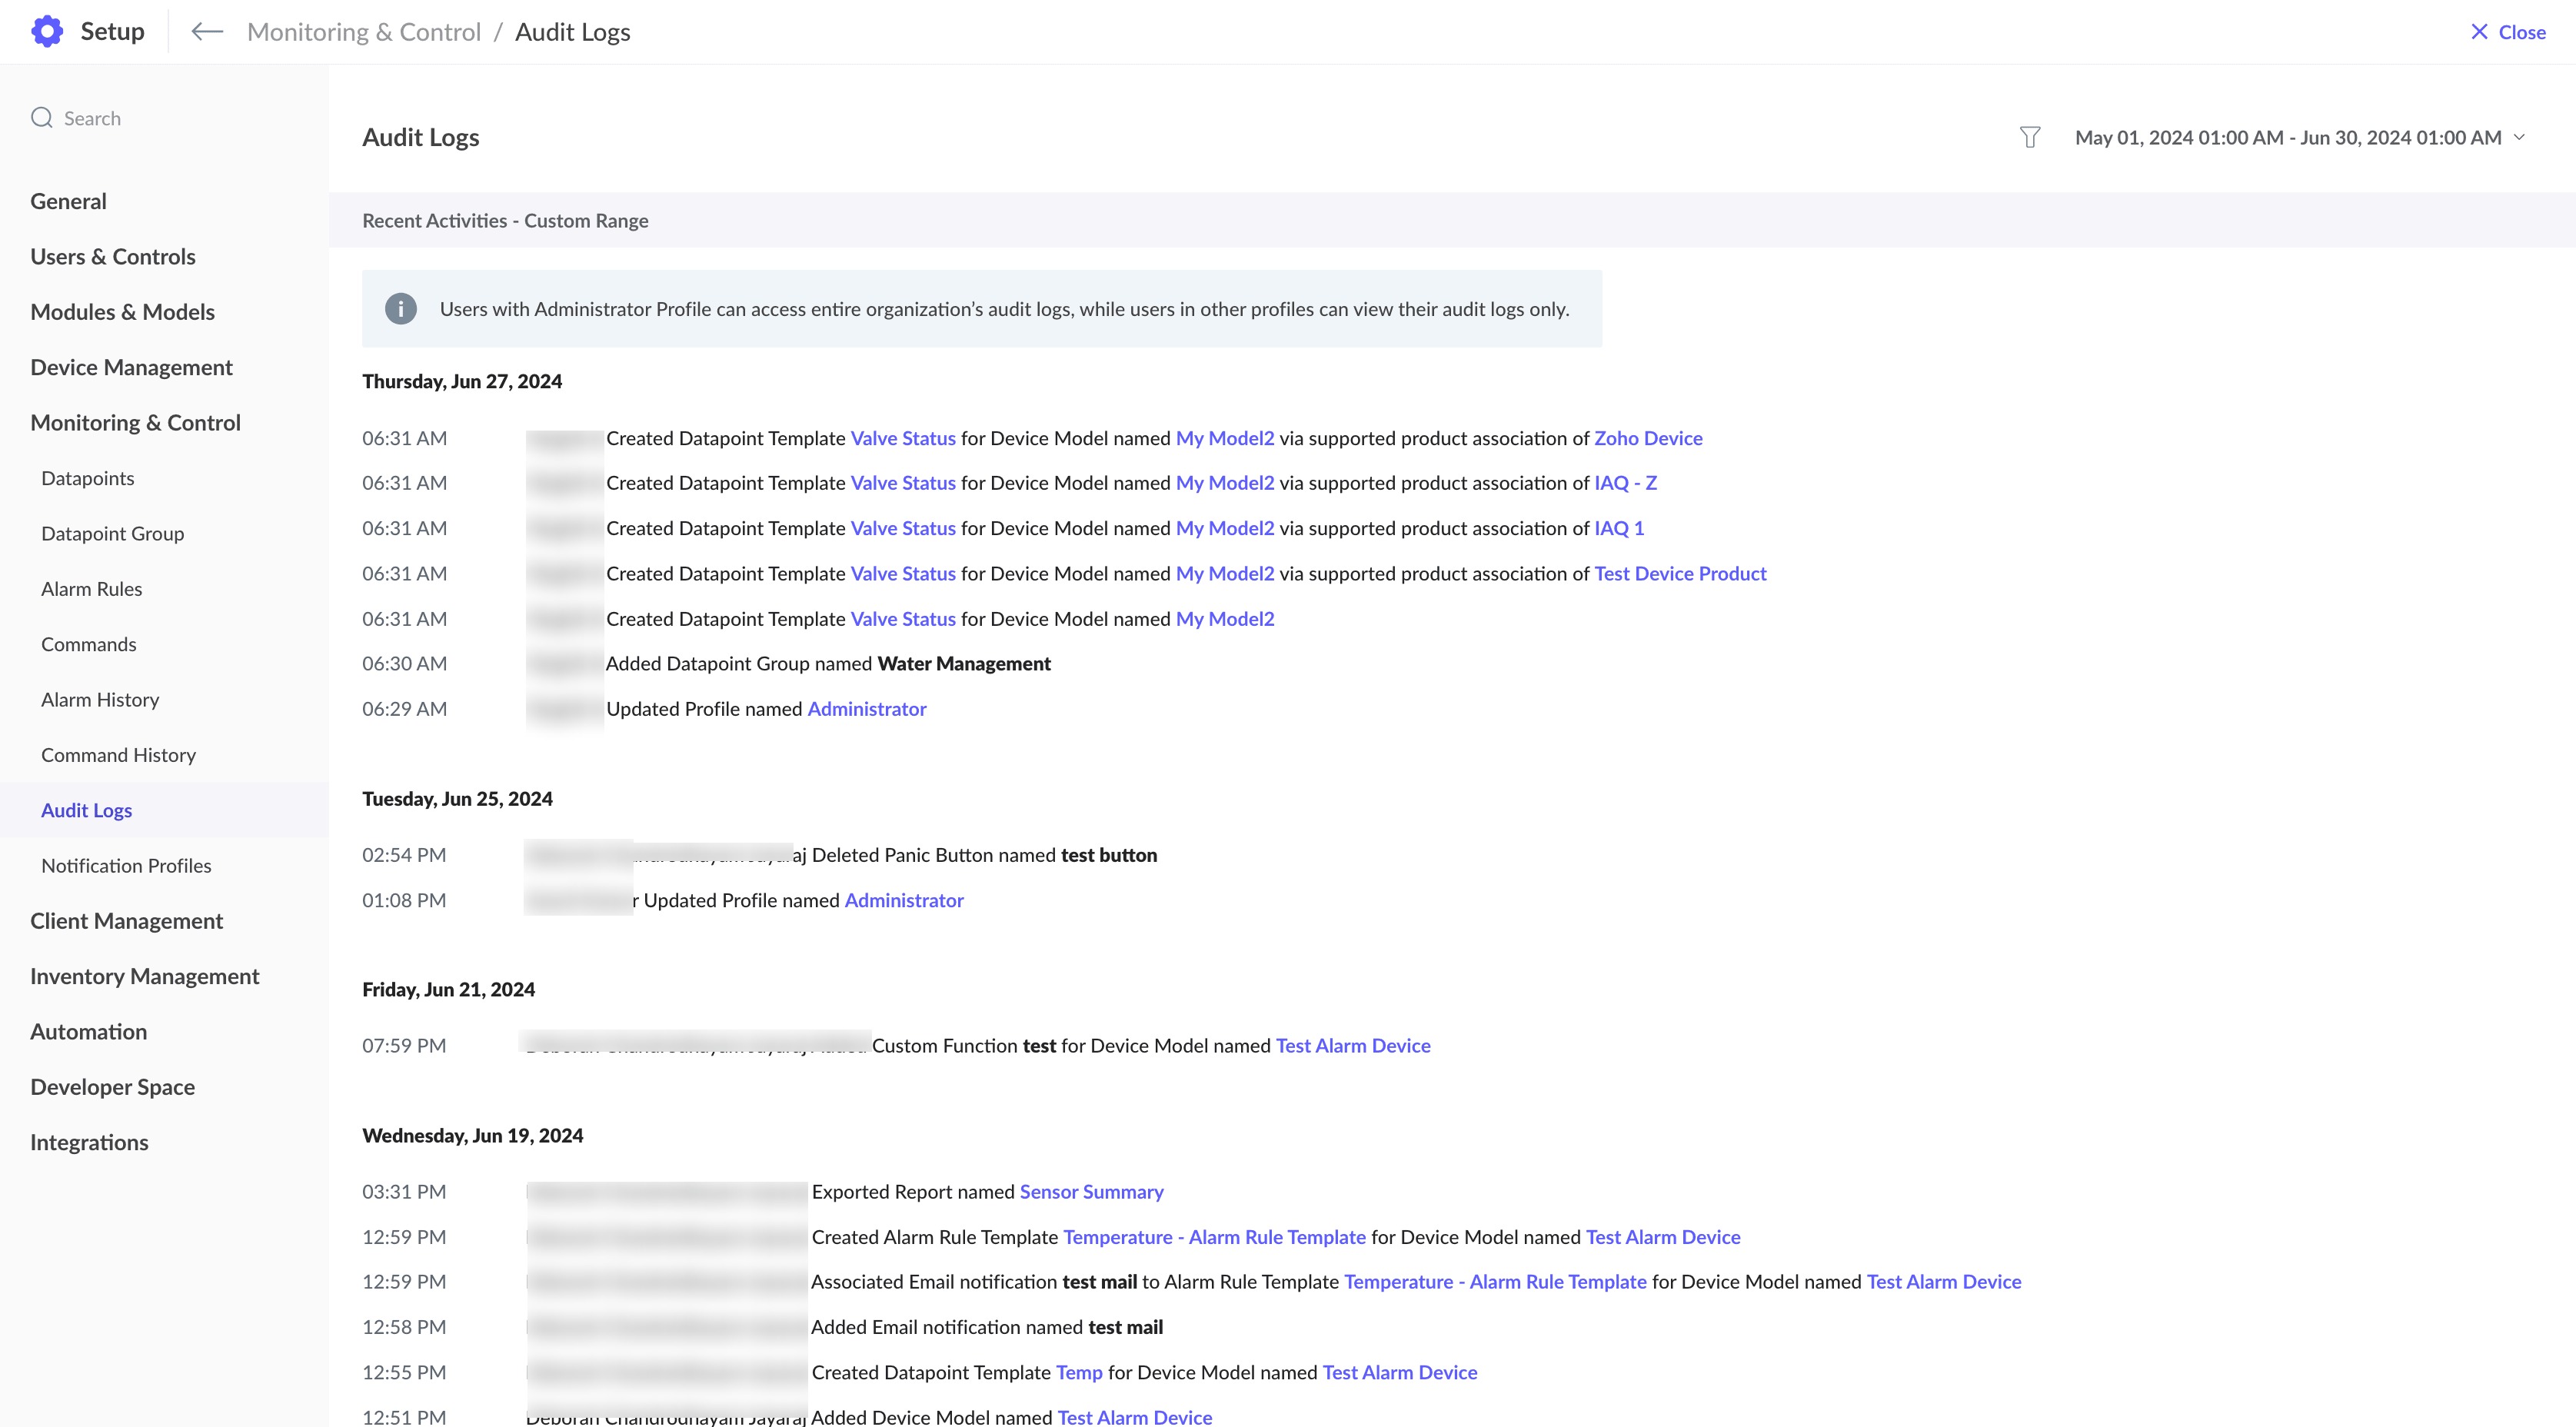Click the back arrow icon
Image resolution: width=2576 pixels, height=1427 pixels.
(206, 32)
